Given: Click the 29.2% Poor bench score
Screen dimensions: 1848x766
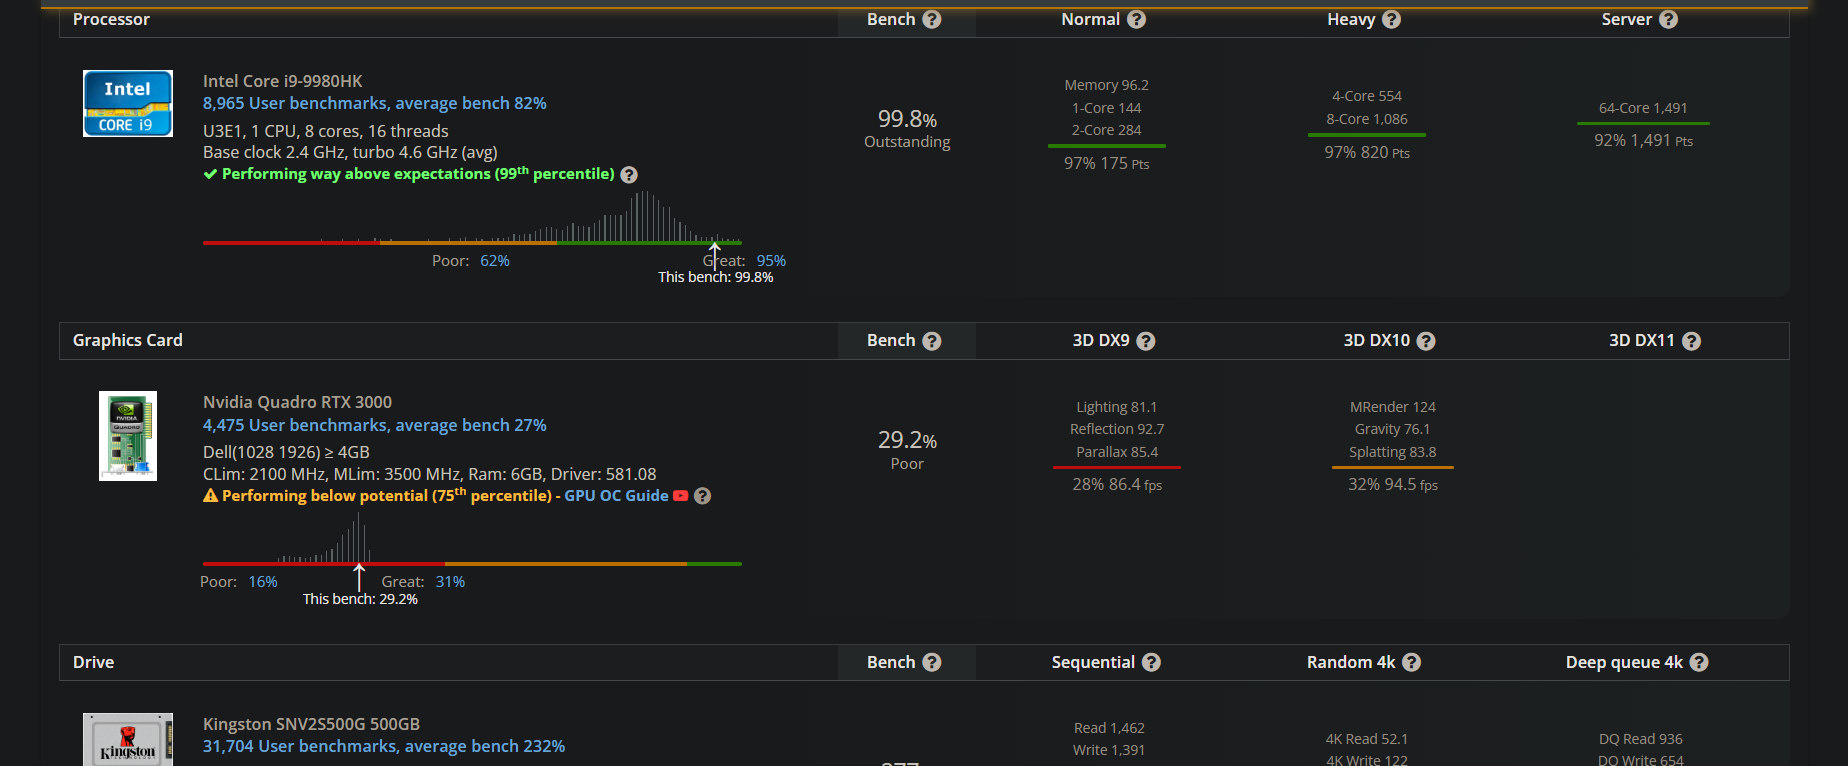Looking at the screenshot, I should 907,450.
